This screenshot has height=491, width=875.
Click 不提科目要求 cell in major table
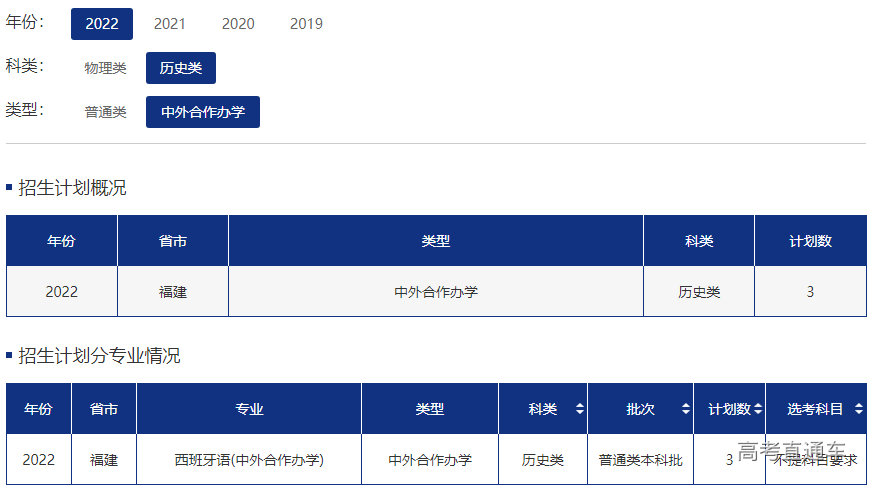815,460
